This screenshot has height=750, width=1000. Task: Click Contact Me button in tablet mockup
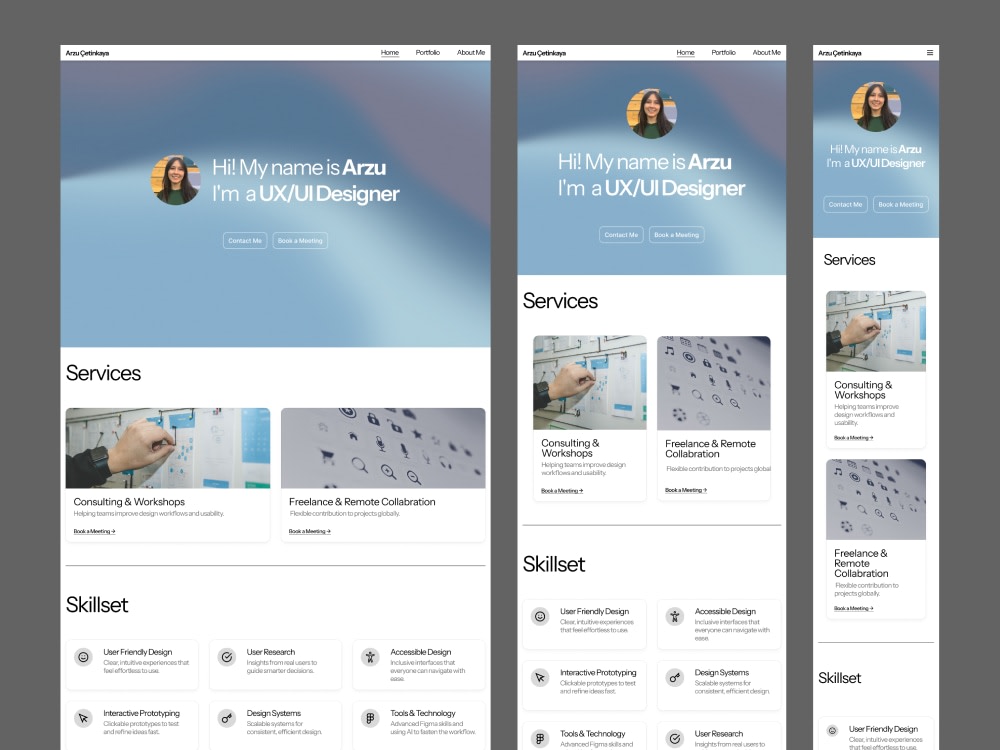point(621,235)
